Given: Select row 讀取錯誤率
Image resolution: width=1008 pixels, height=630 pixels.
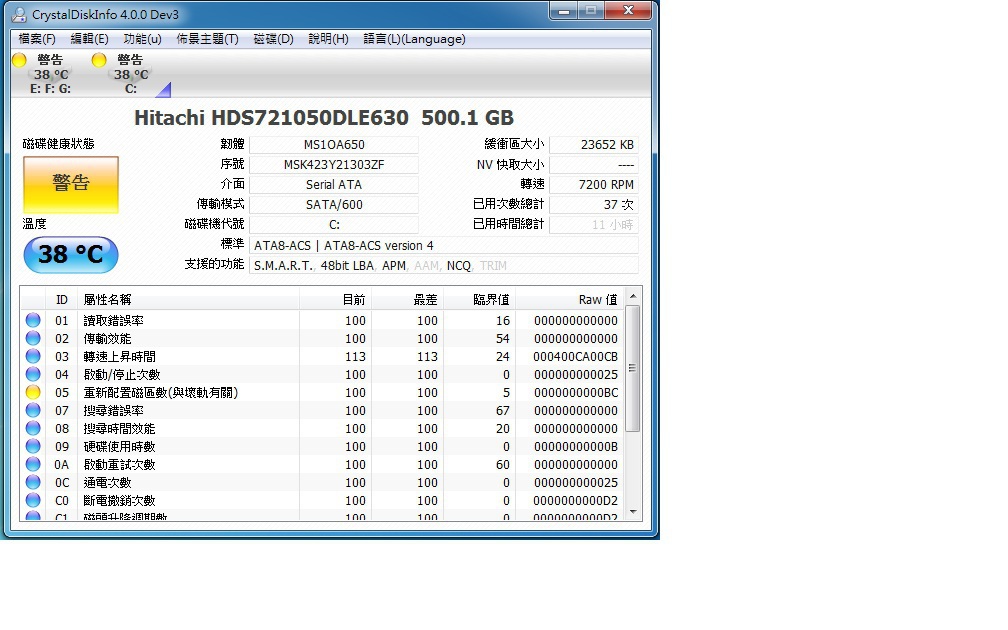Looking at the screenshot, I should tap(321, 320).
